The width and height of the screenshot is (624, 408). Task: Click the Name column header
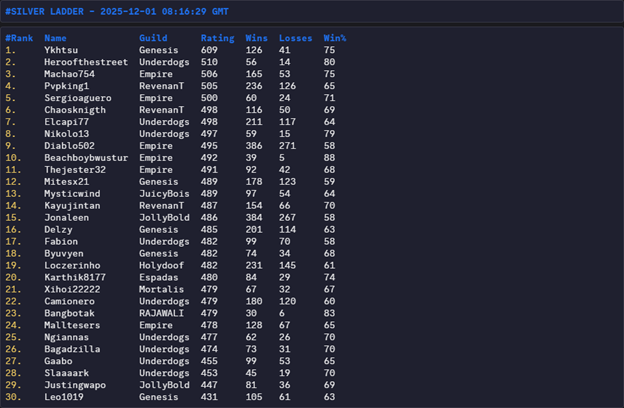(x=55, y=38)
